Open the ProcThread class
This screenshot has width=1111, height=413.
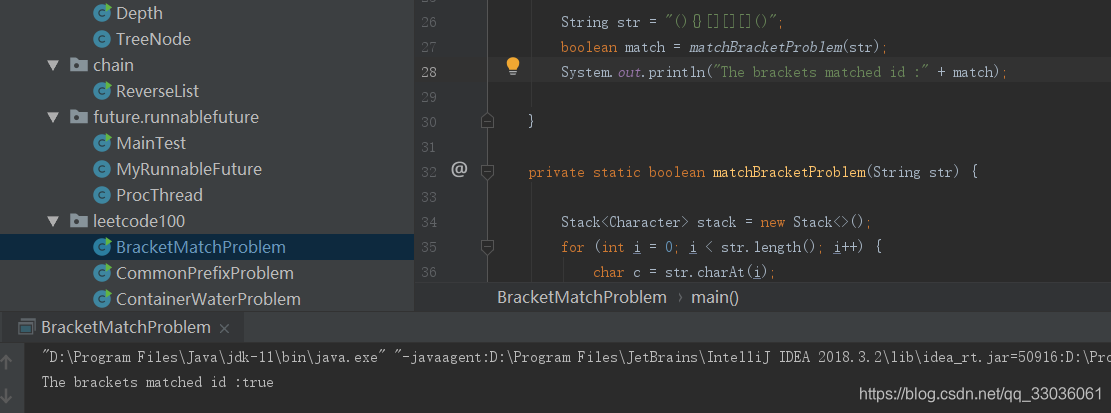(159, 195)
